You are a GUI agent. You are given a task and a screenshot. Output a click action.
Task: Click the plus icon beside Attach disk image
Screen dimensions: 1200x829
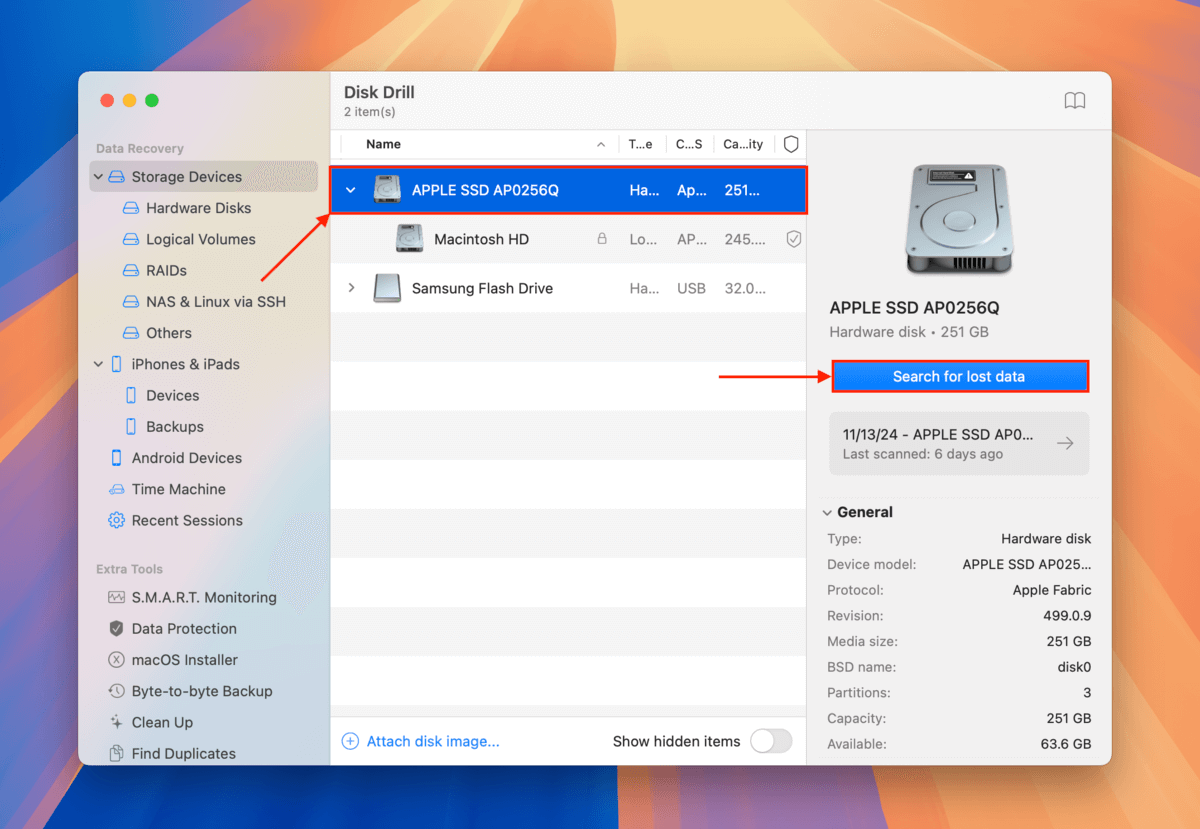[x=350, y=741]
